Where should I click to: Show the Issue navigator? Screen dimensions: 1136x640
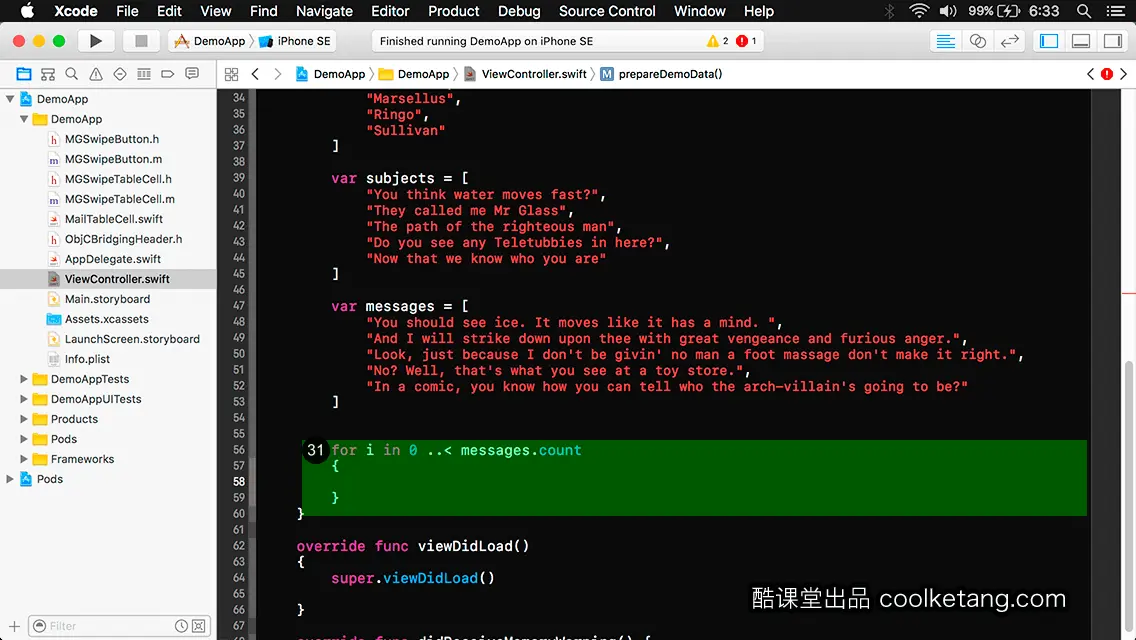96,74
